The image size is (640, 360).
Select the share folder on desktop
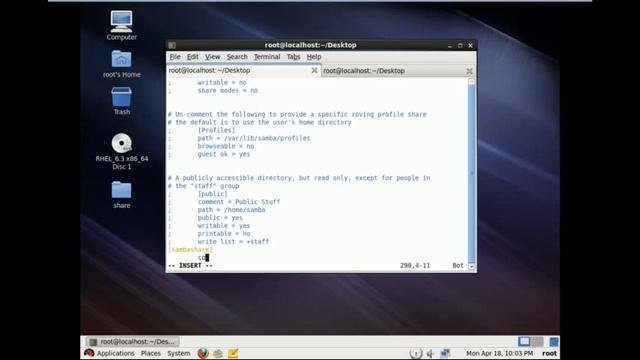tap(121, 190)
